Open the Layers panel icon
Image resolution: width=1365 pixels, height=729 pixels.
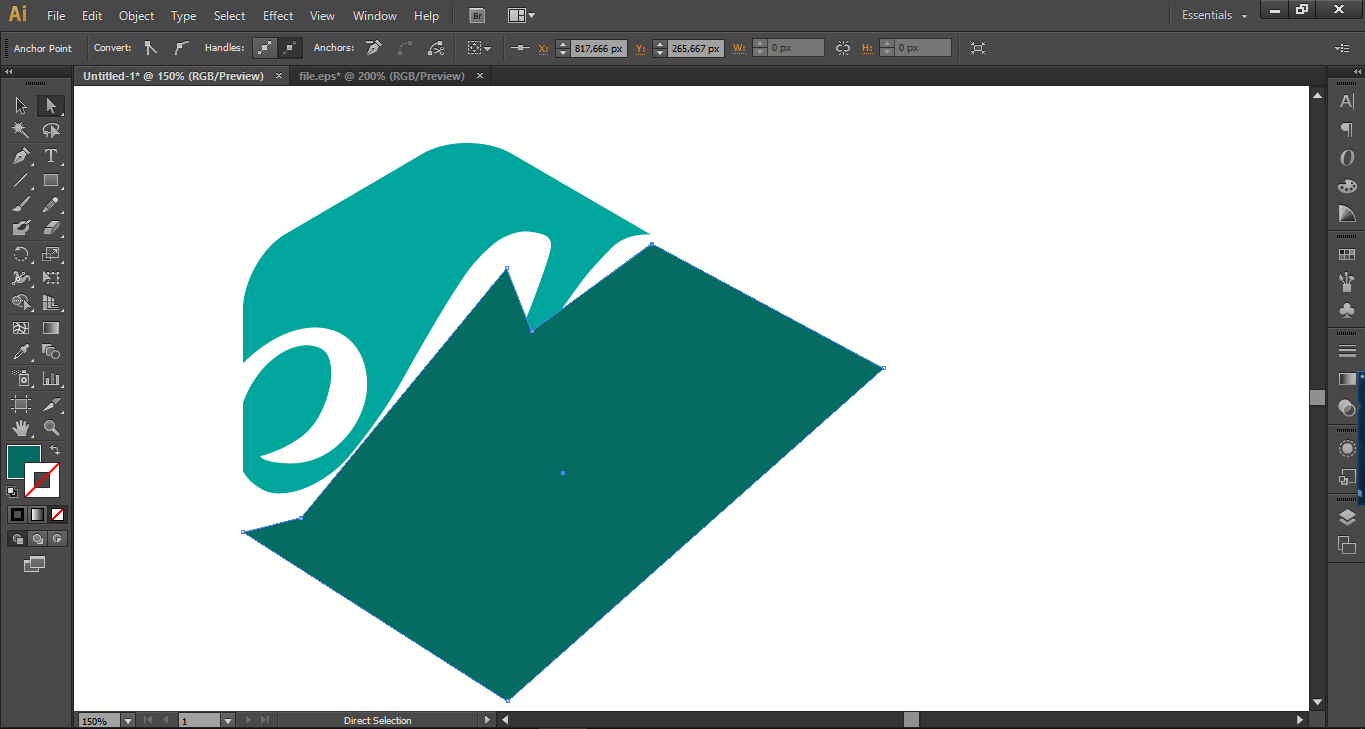1347,517
